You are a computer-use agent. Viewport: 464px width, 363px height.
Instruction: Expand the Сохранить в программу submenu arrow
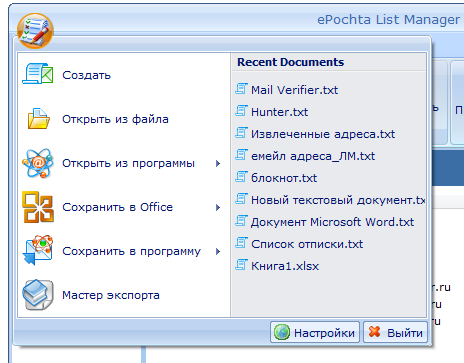tap(218, 251)
